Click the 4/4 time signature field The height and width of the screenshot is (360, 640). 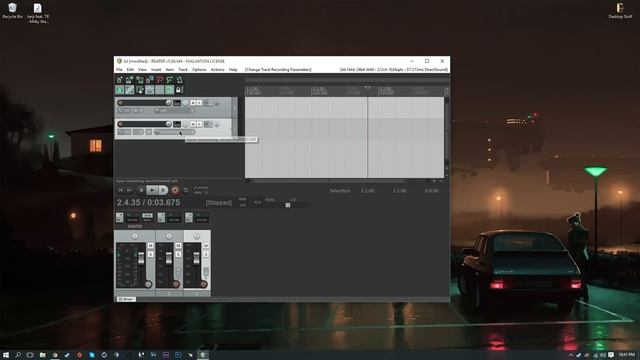257,202
